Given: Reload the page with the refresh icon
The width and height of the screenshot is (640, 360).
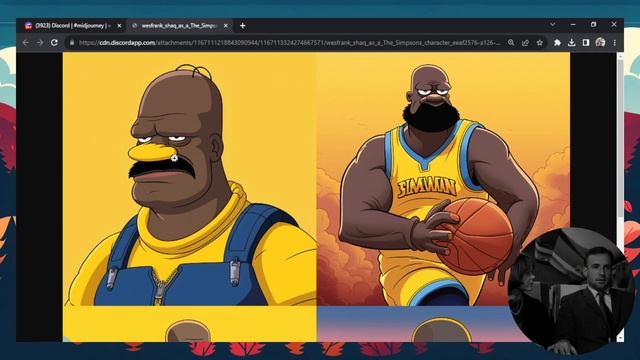Looking at the screenshot, I should click(54, 42).
